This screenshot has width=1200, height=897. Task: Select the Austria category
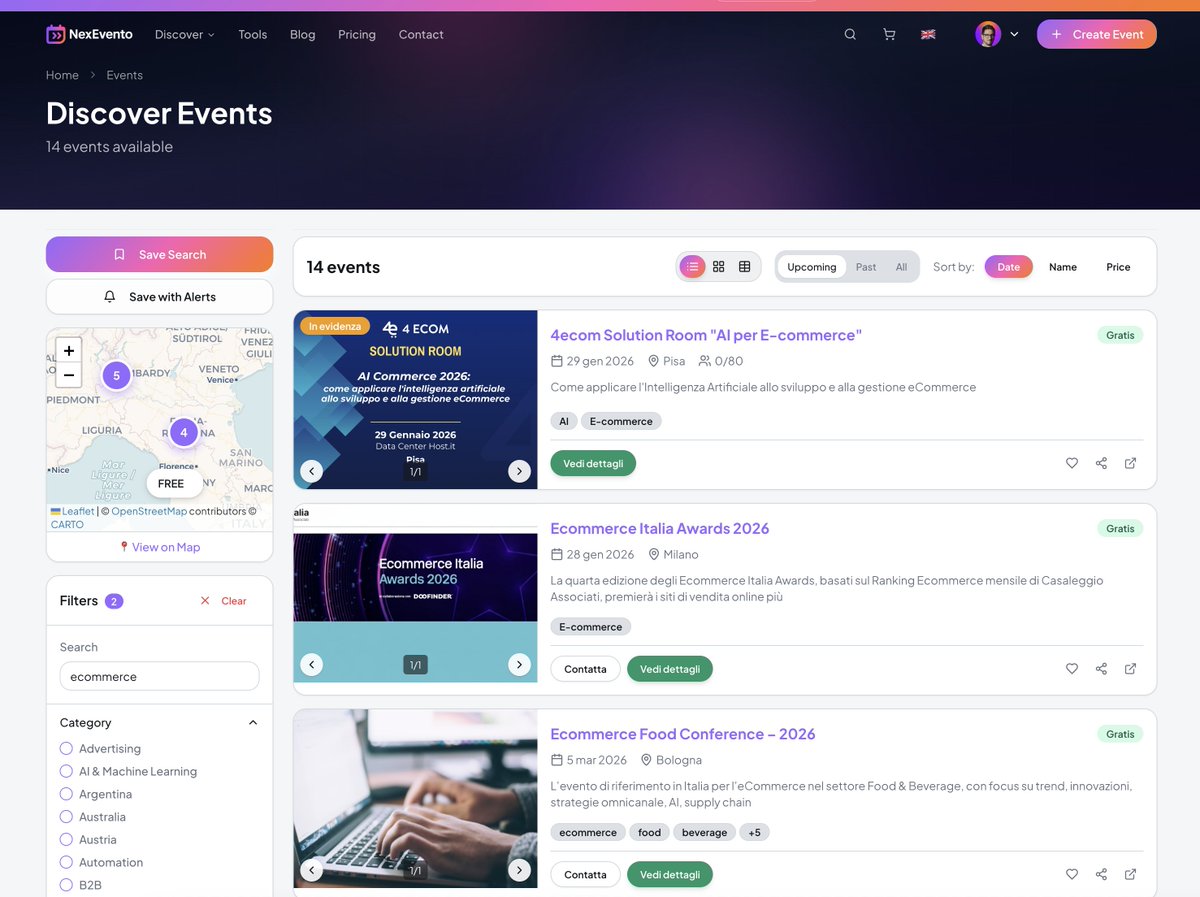[x=88, y=840]
